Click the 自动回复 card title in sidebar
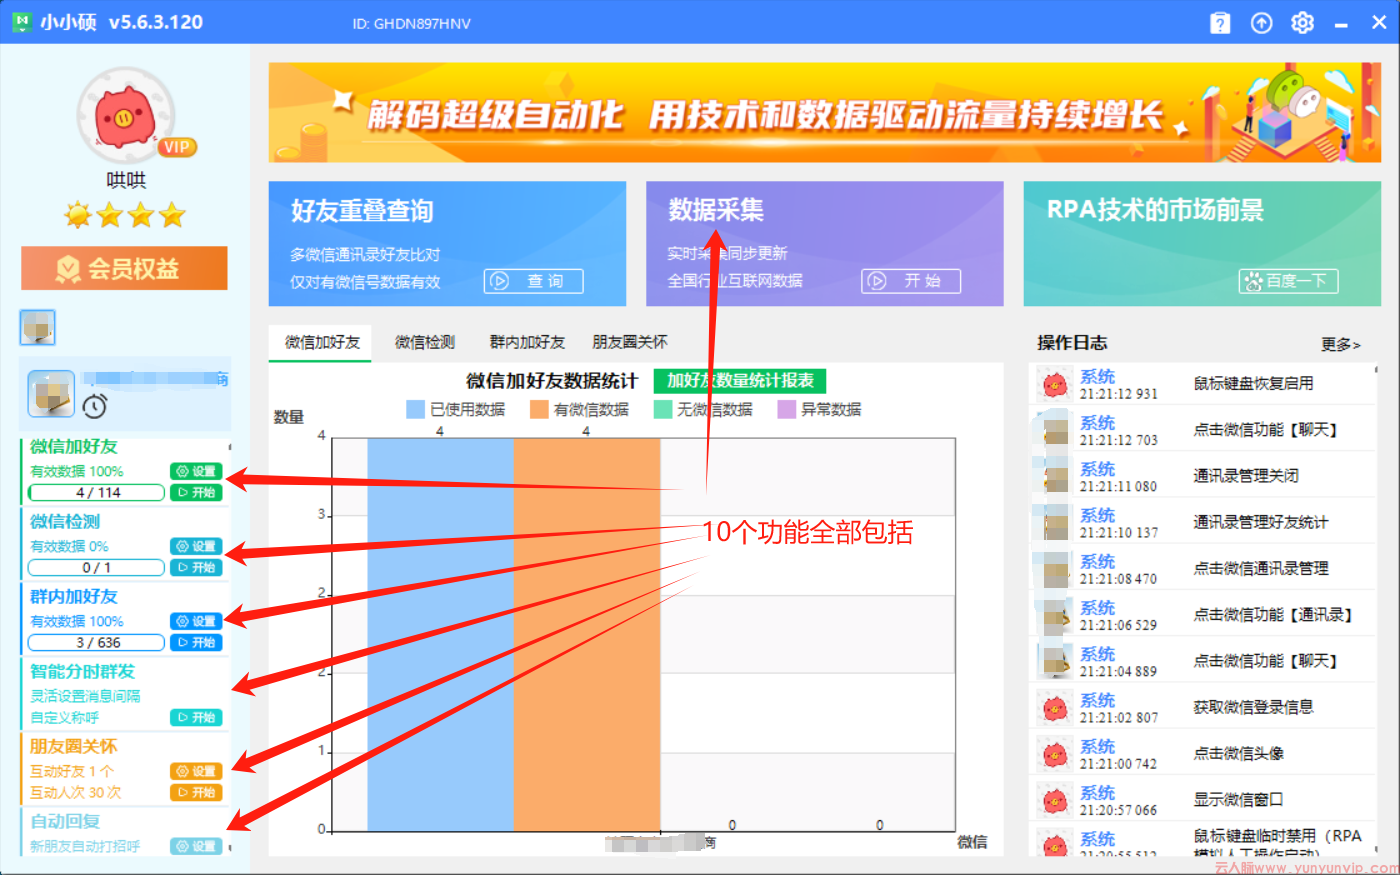 pyautogui.click(x=65, y=821)
